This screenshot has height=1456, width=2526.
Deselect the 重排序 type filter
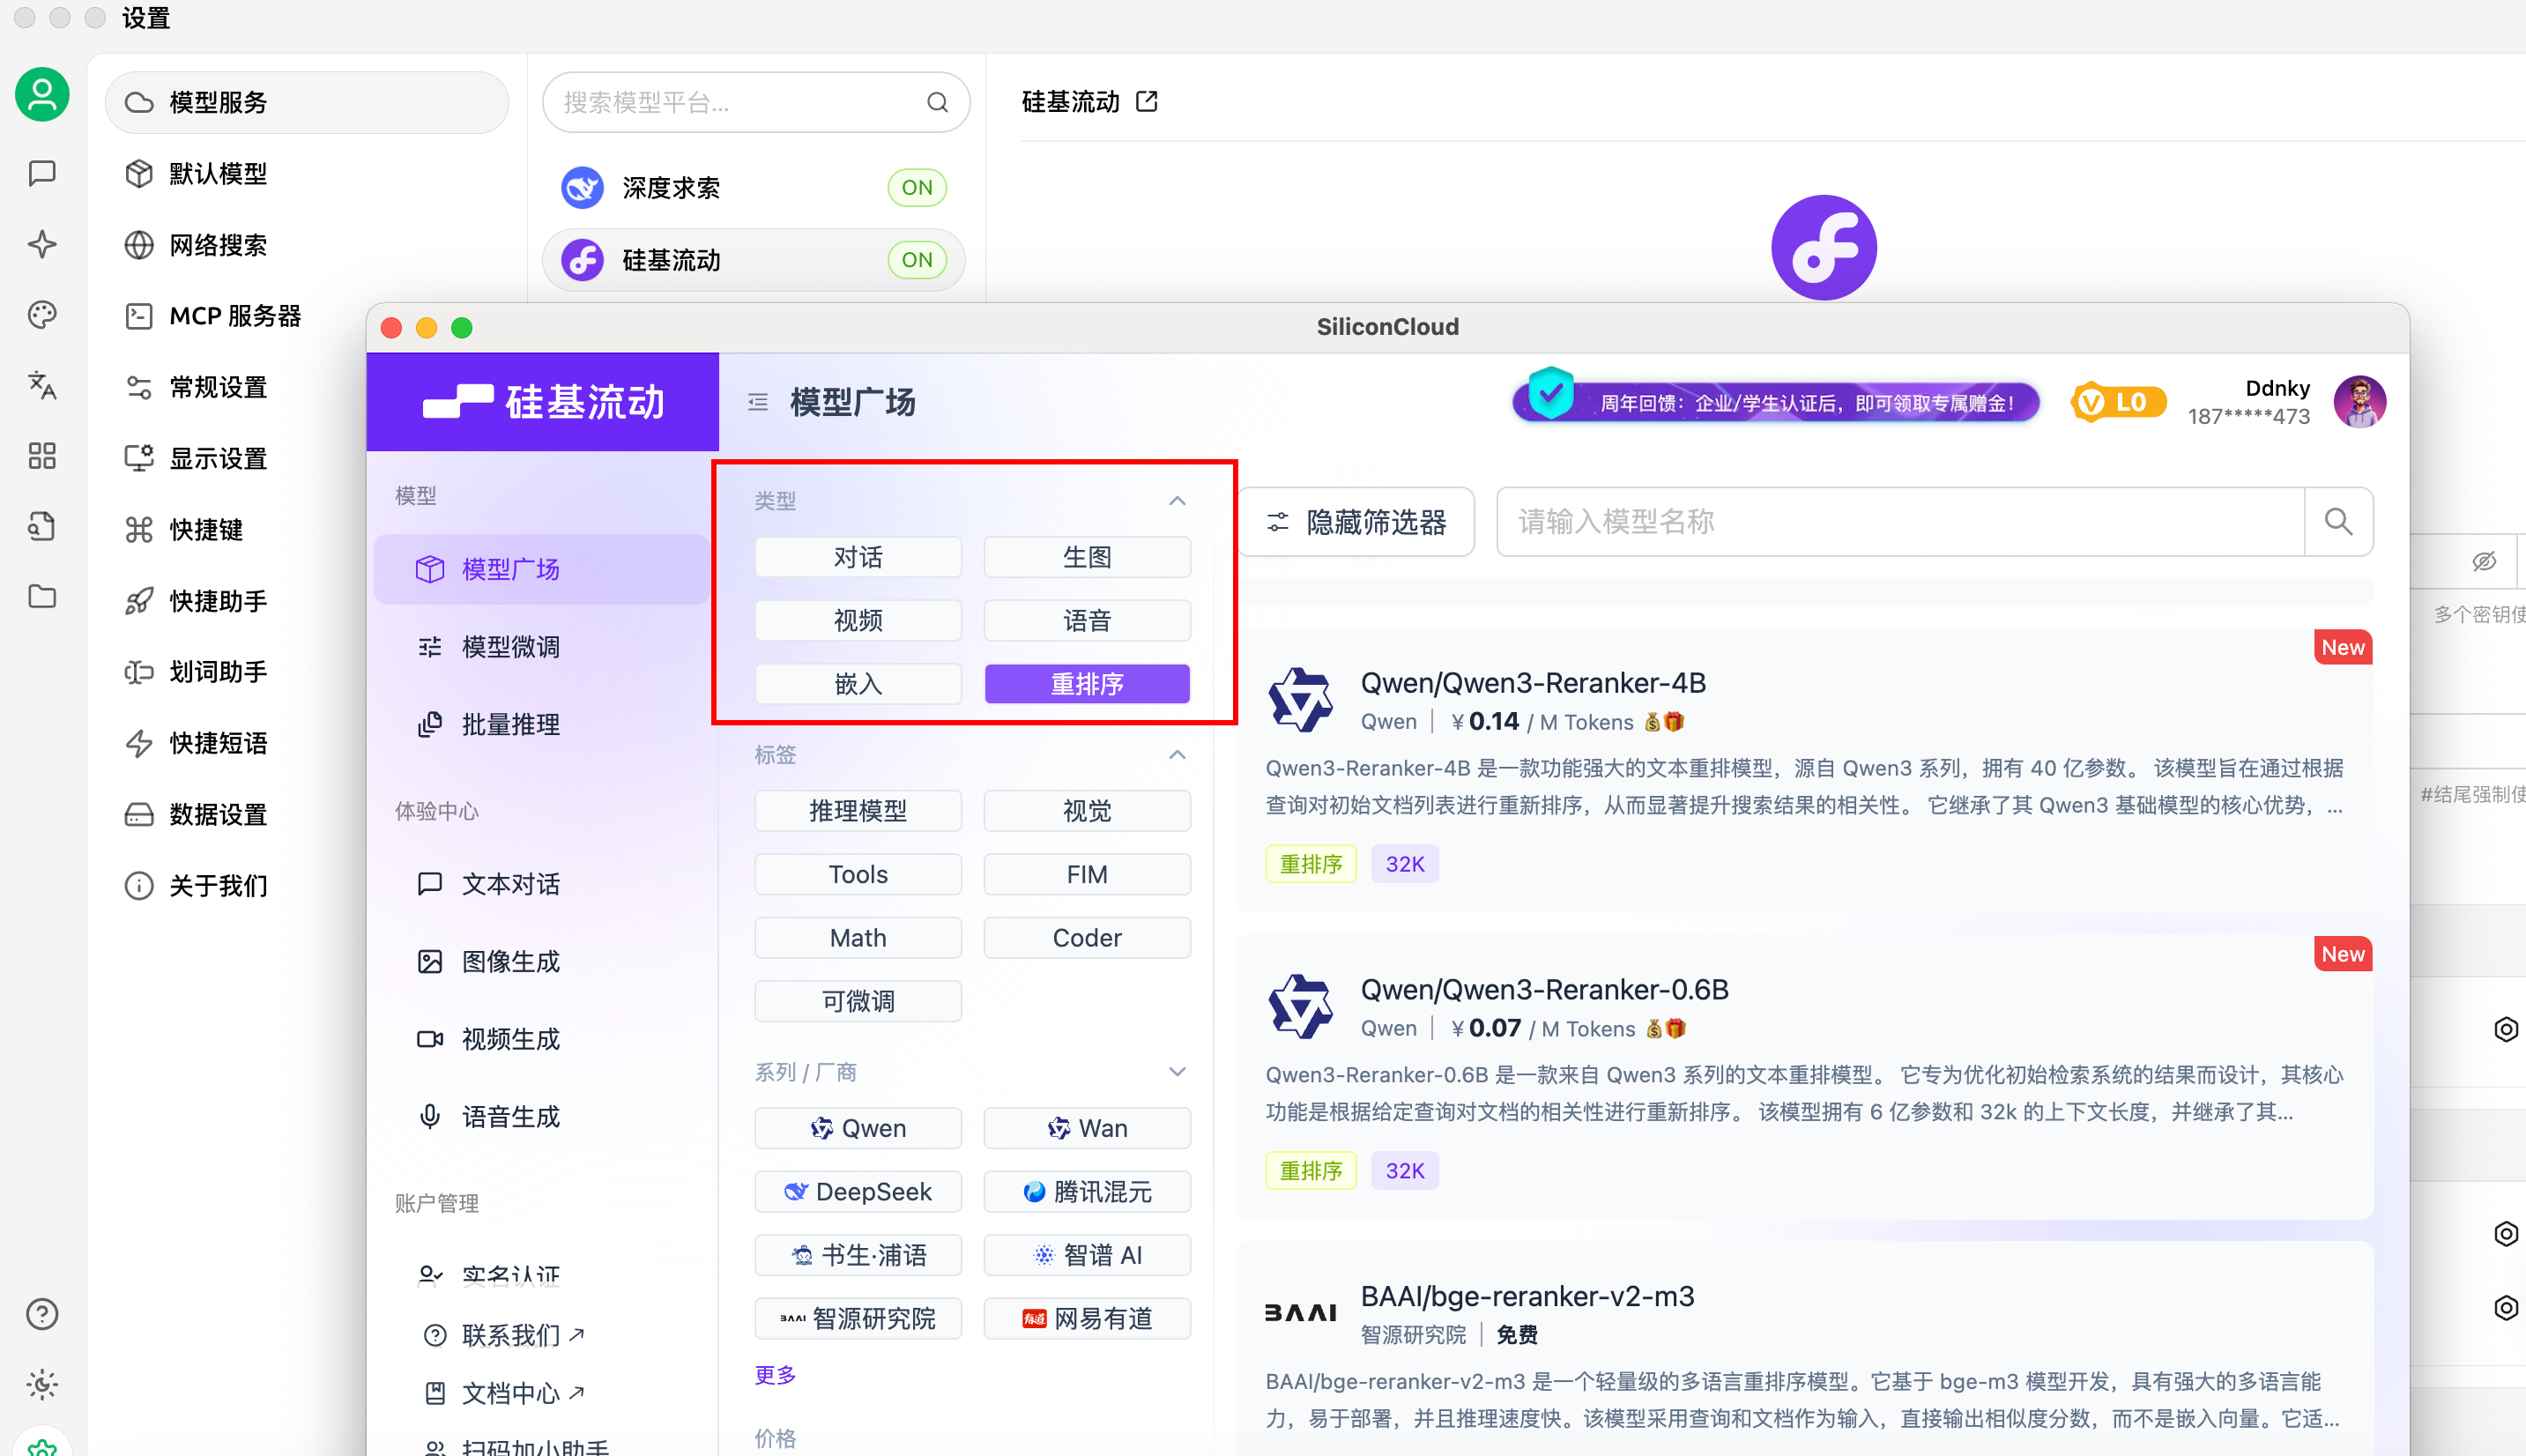coord(1087,684)
